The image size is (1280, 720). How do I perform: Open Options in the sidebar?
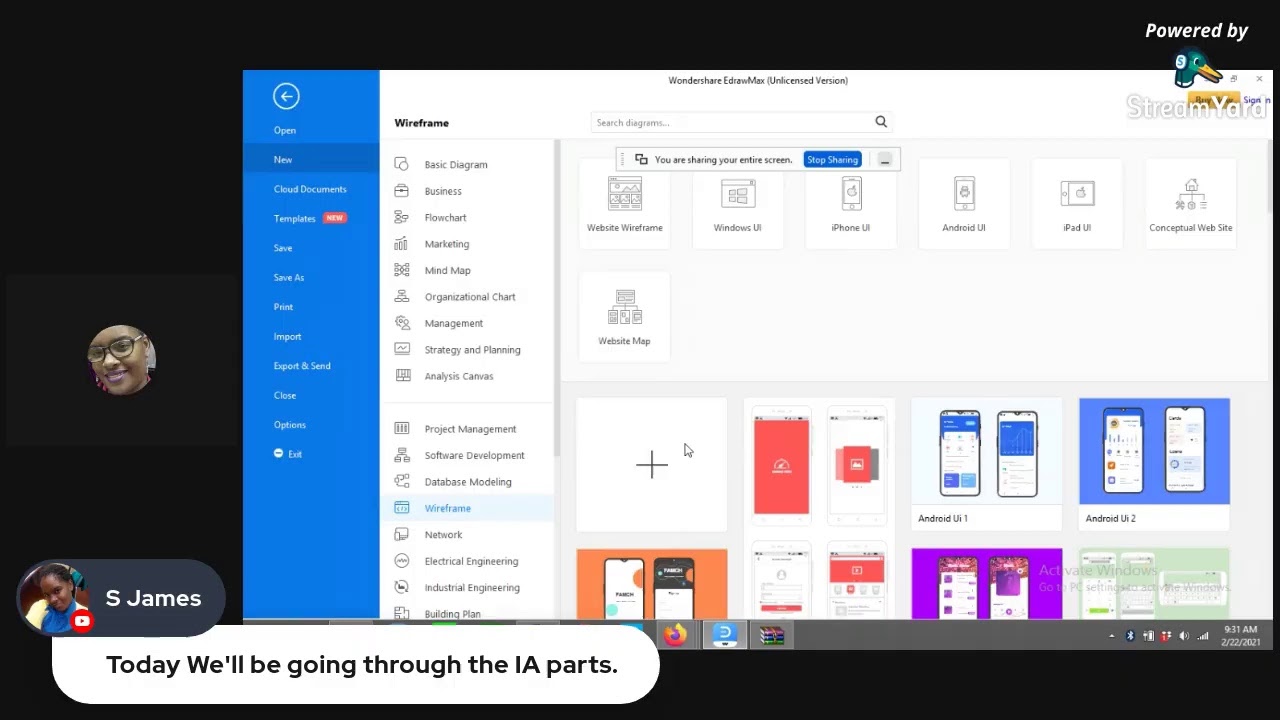290,425
